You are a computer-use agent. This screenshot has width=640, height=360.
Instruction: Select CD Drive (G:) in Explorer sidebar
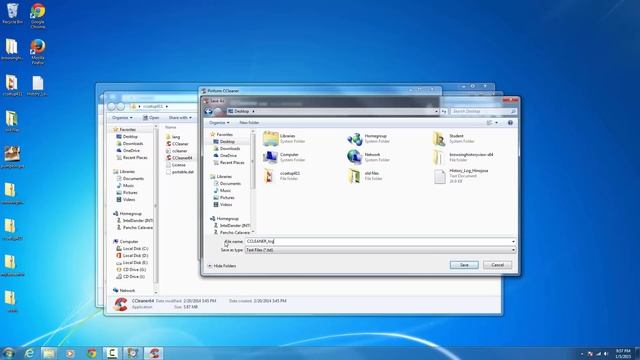click(134, 270)
